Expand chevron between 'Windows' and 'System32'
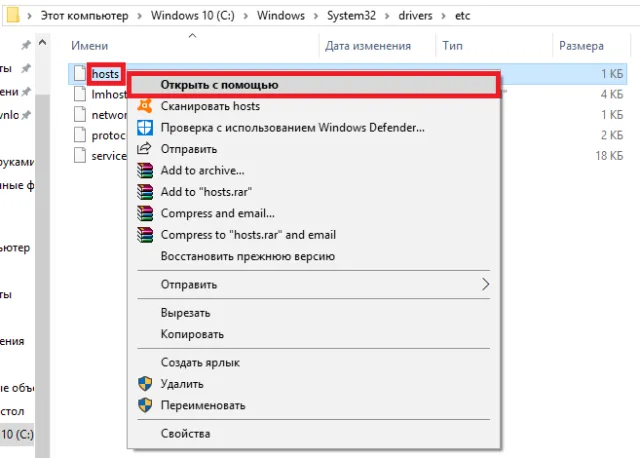 click(x=316, y=16)
